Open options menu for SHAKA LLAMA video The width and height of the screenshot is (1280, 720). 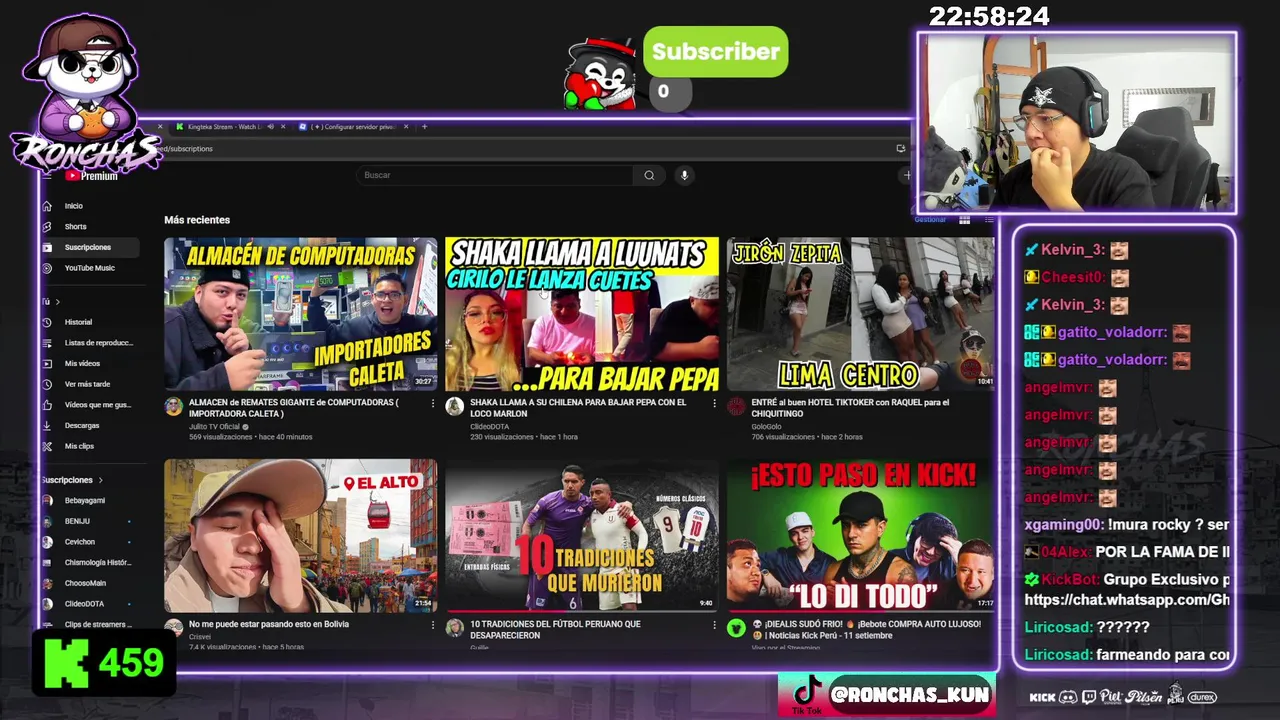[x=714, y=403]
